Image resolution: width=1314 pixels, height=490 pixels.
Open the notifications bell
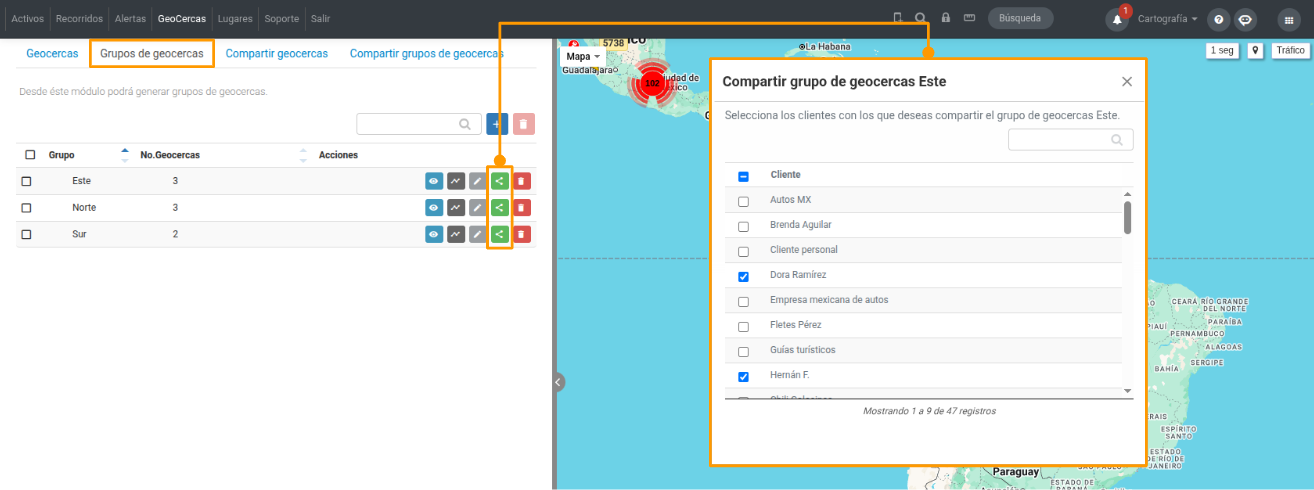(1117, 19)
